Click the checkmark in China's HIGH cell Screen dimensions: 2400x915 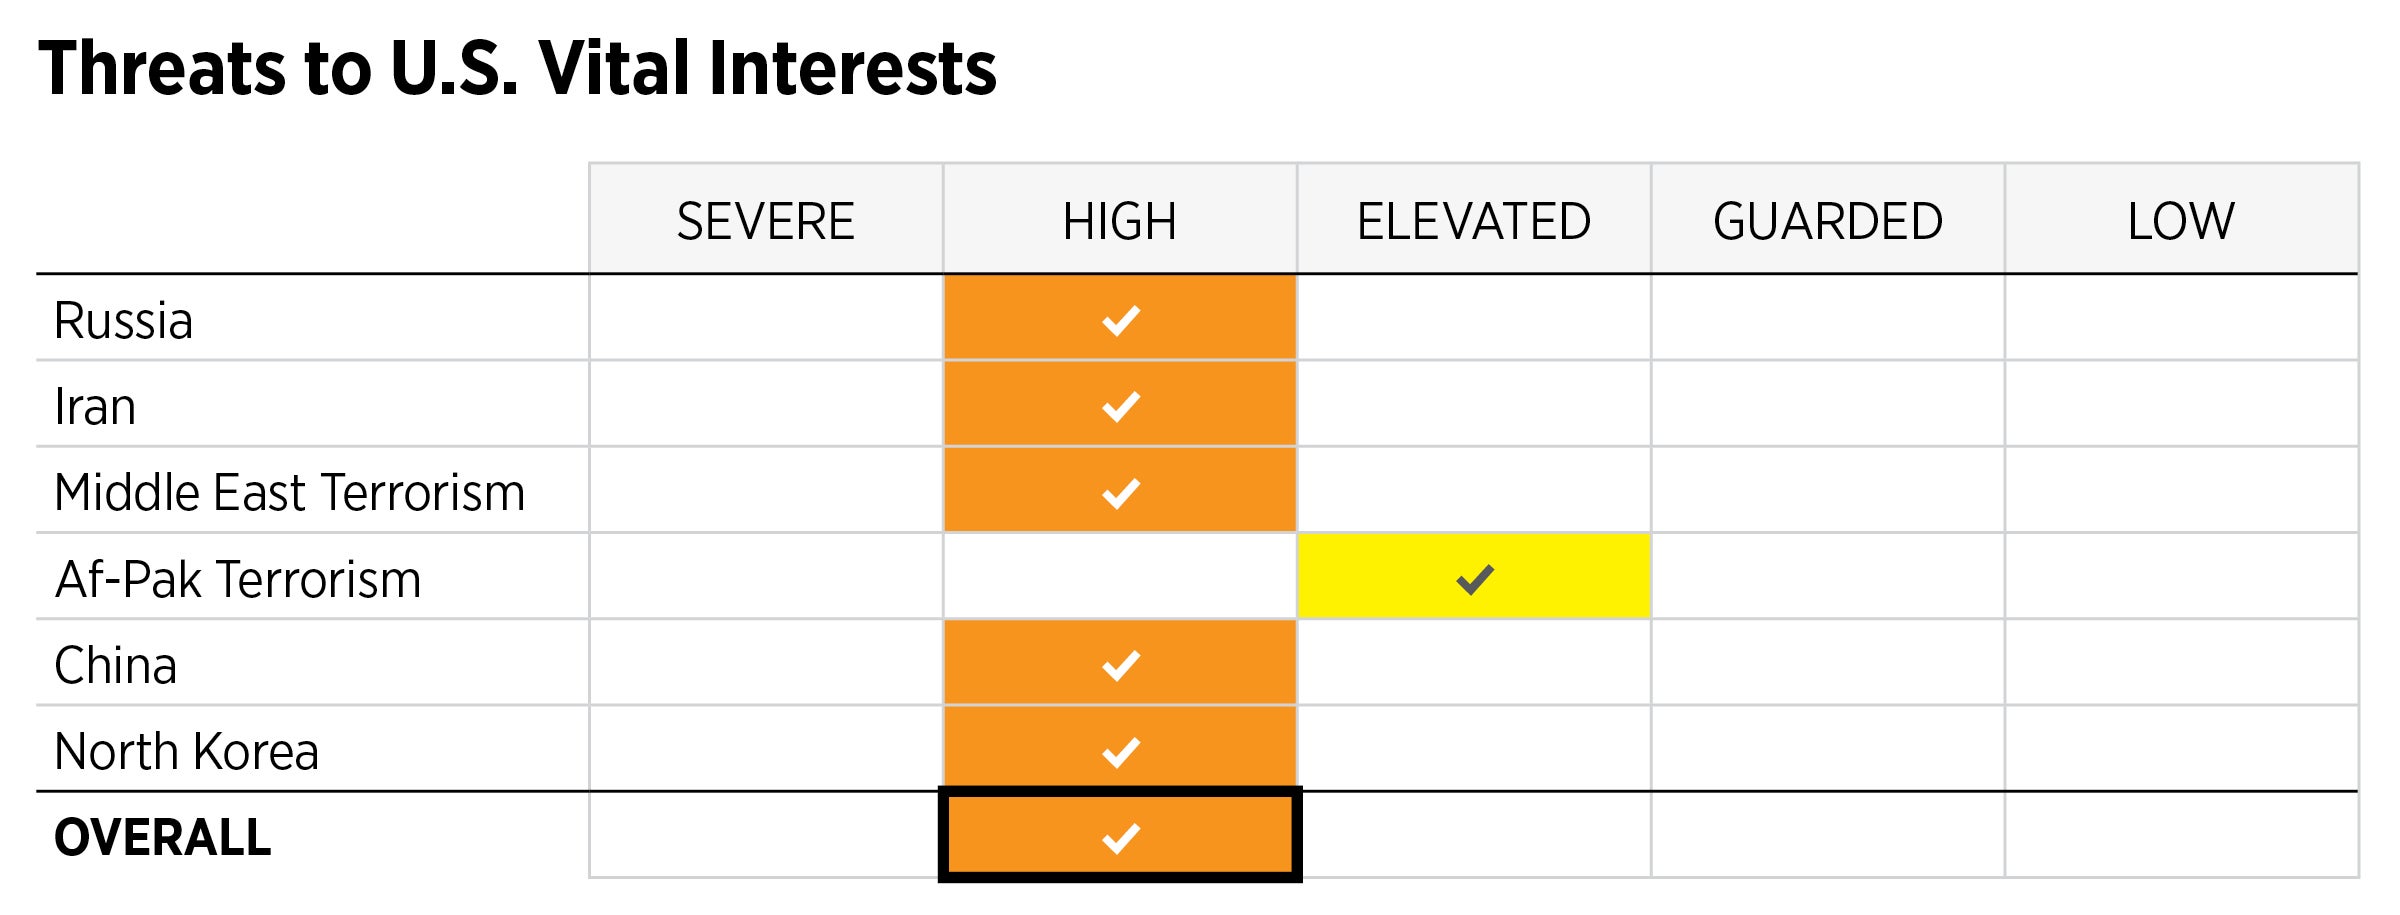click(x=1120, y=665)
